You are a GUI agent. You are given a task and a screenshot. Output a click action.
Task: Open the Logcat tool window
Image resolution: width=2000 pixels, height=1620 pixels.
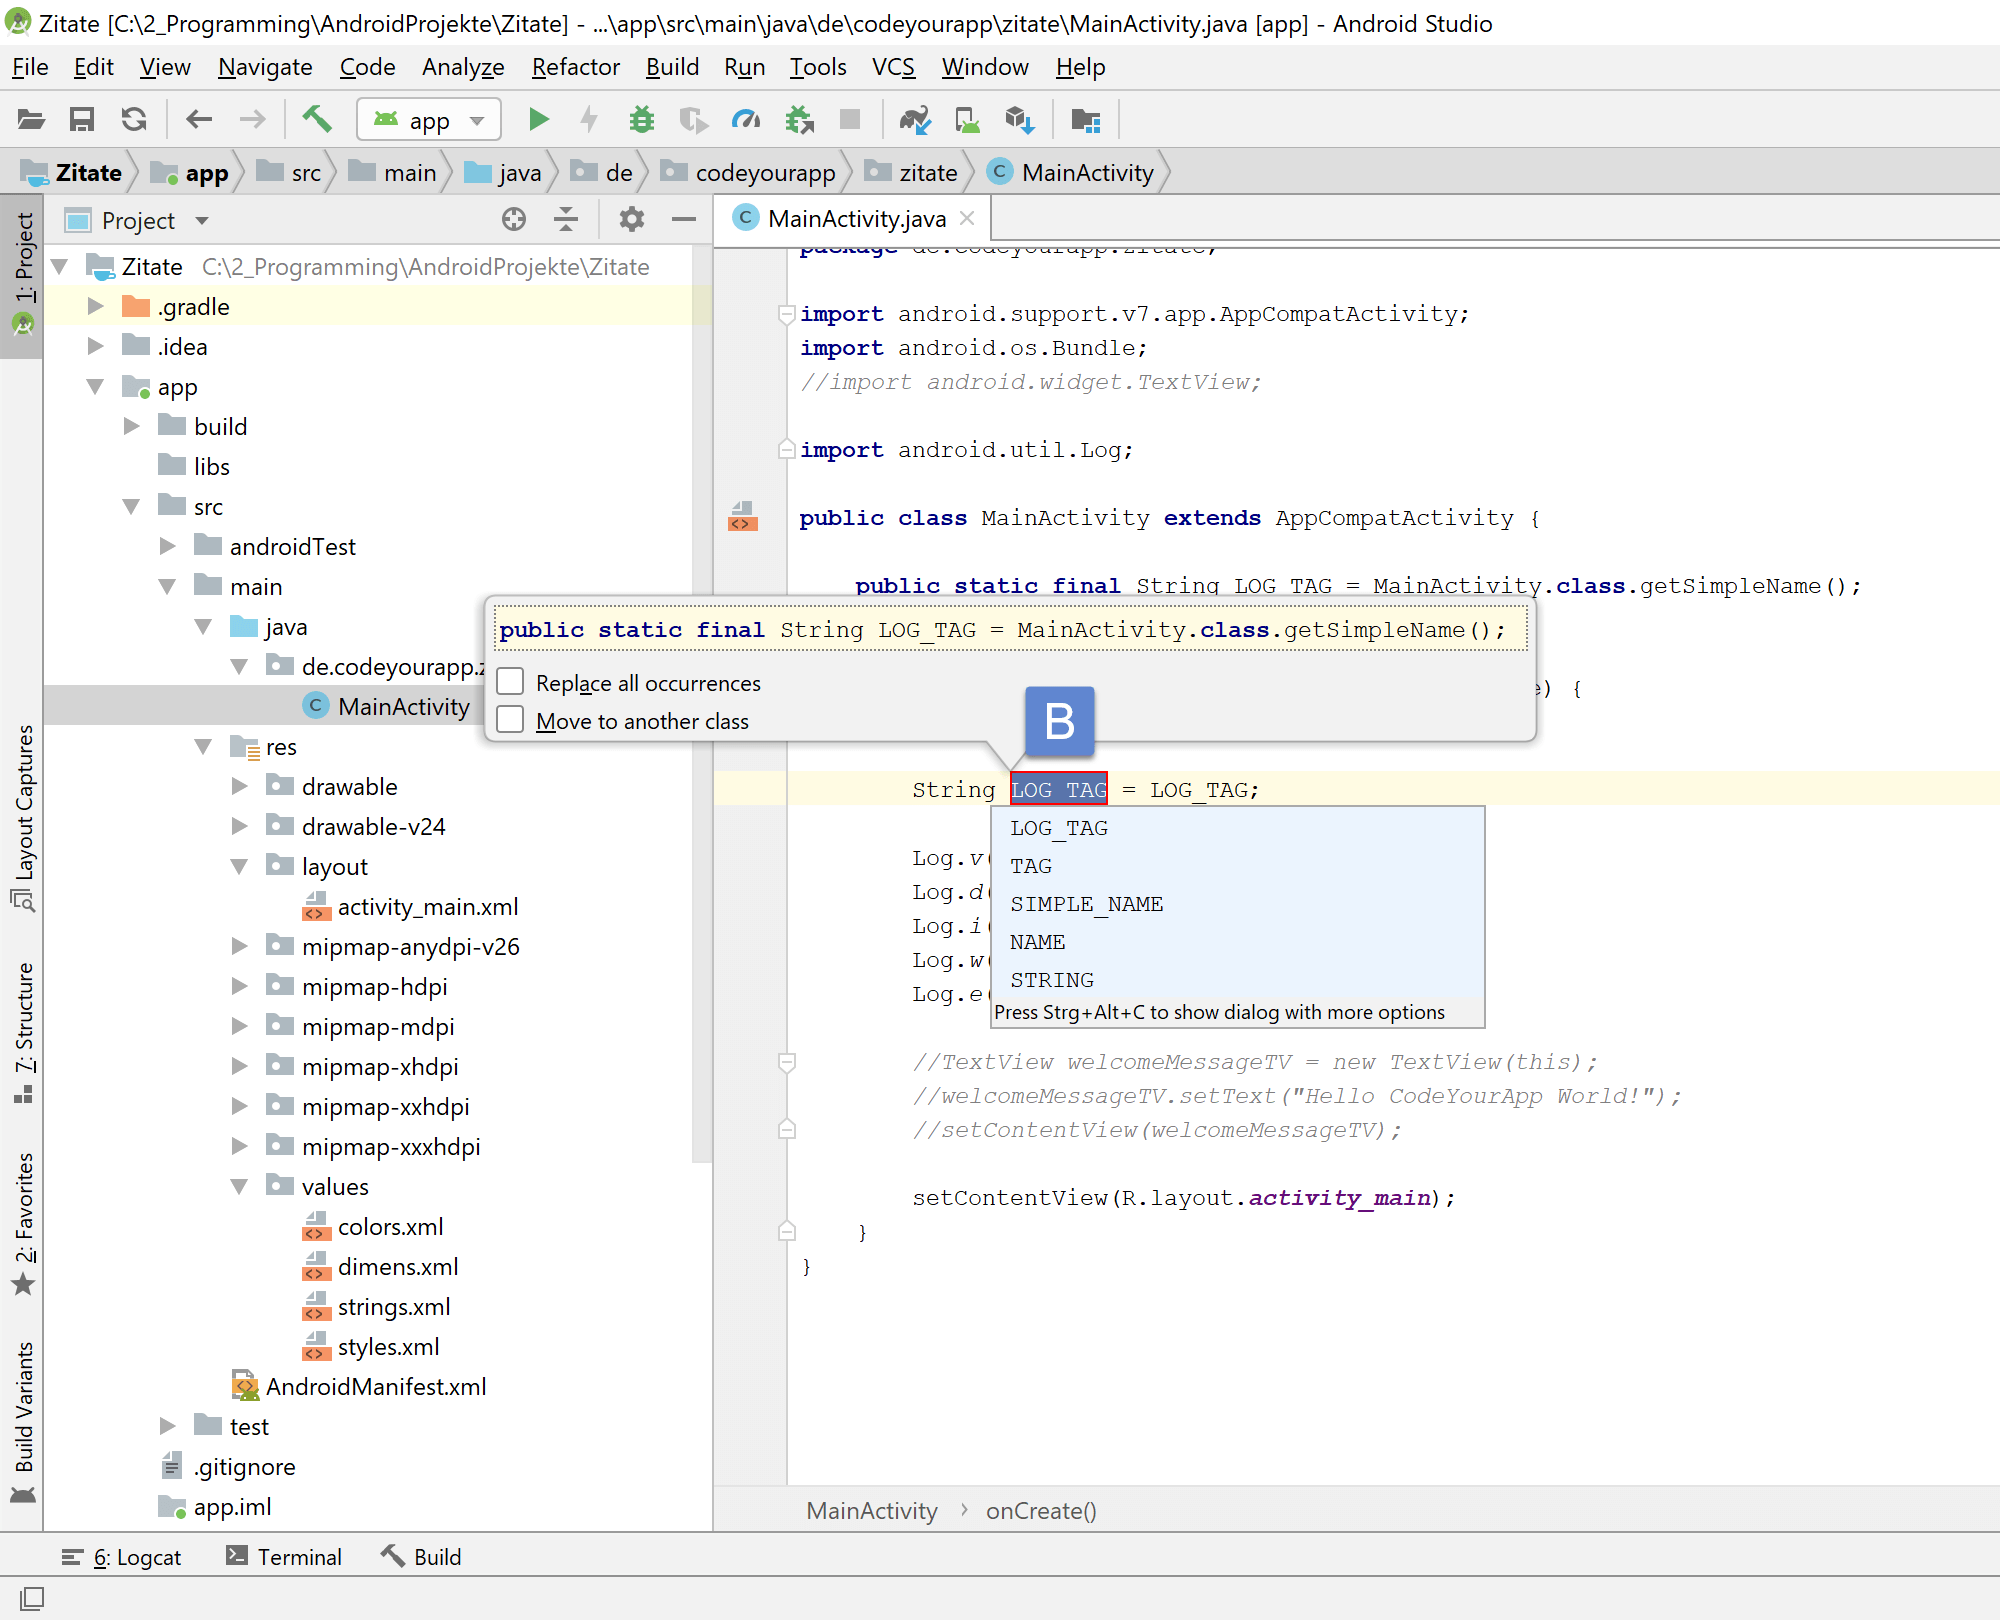click(121, 1557)
